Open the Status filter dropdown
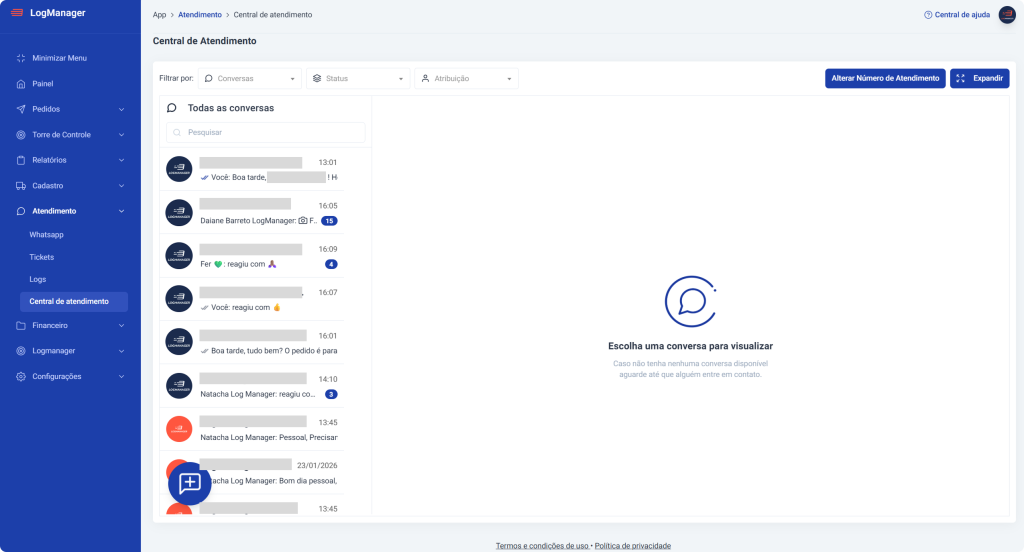This screenshot has height=552, width=1024. tap(358, 78)
